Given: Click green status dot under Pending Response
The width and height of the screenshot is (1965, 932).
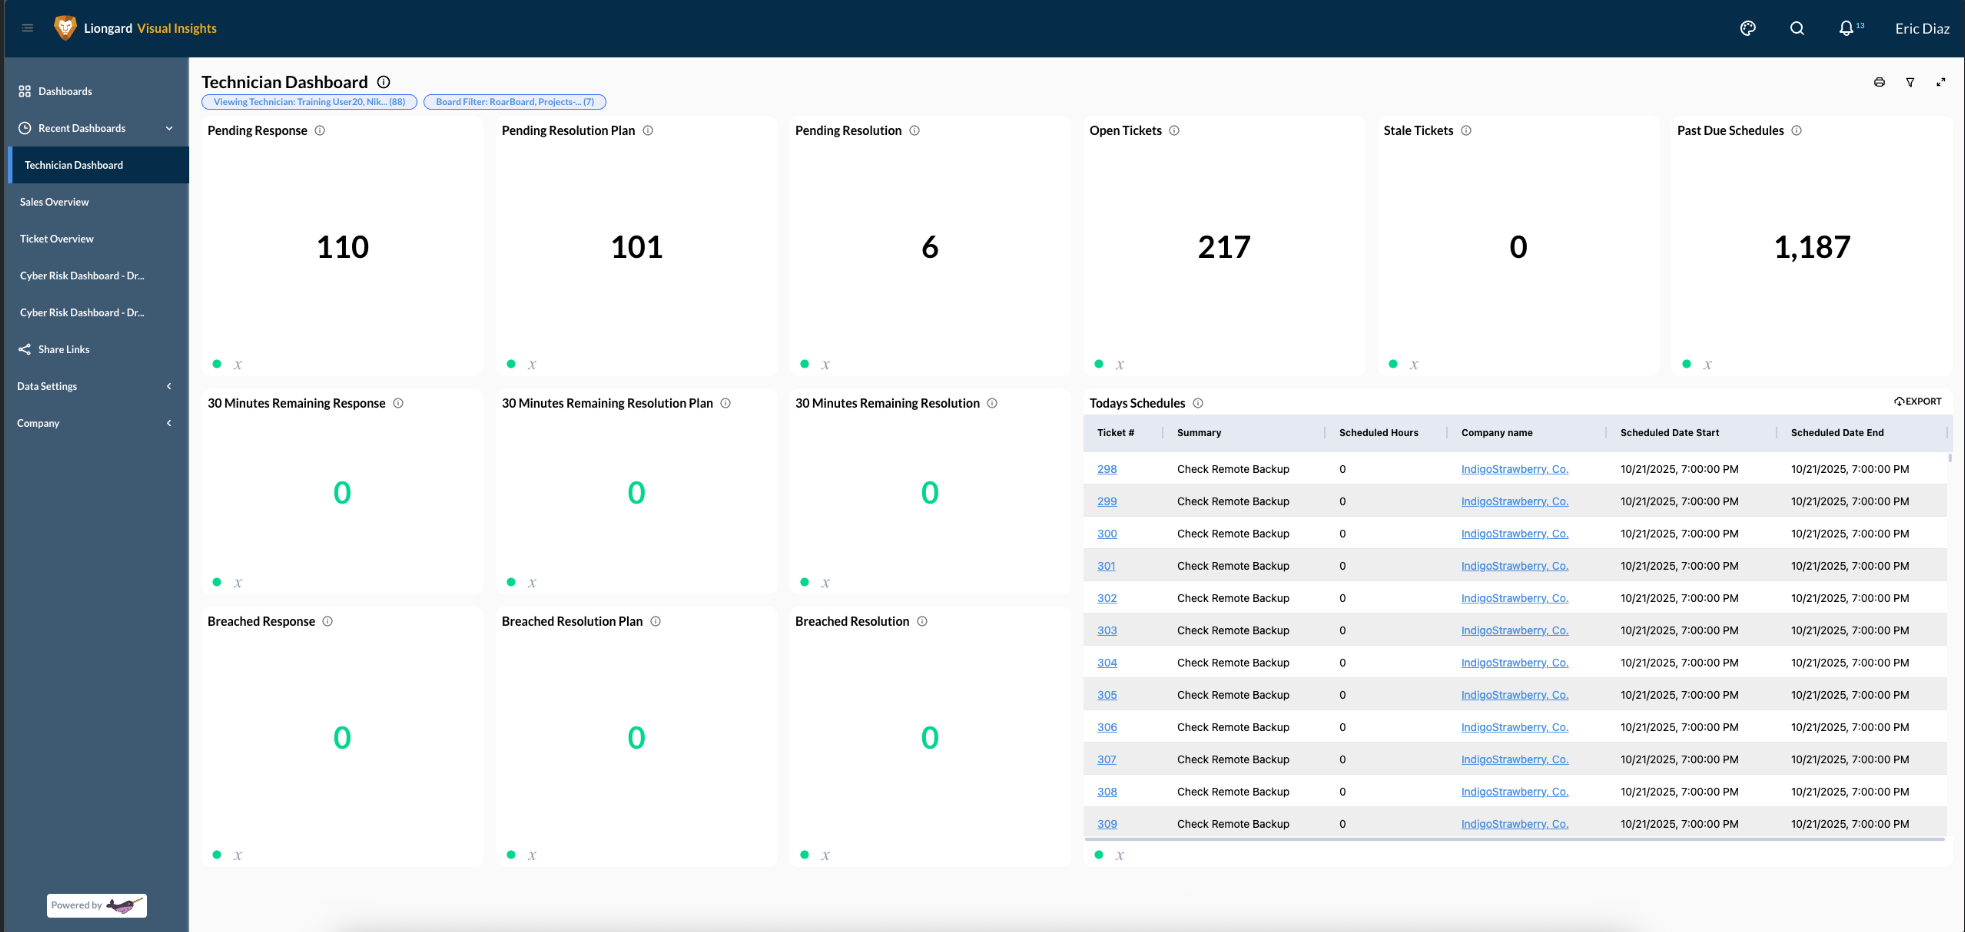Looking at the screenshot, I should coord(217,364).
